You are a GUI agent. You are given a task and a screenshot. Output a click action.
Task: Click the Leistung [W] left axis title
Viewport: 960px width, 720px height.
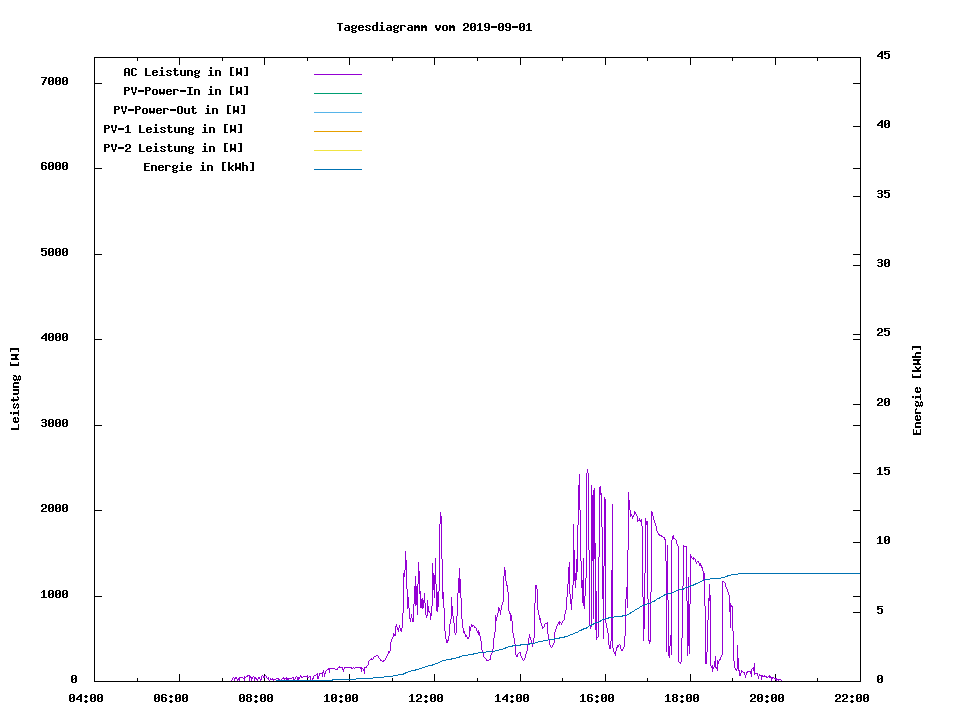click(x=15, y=389)
